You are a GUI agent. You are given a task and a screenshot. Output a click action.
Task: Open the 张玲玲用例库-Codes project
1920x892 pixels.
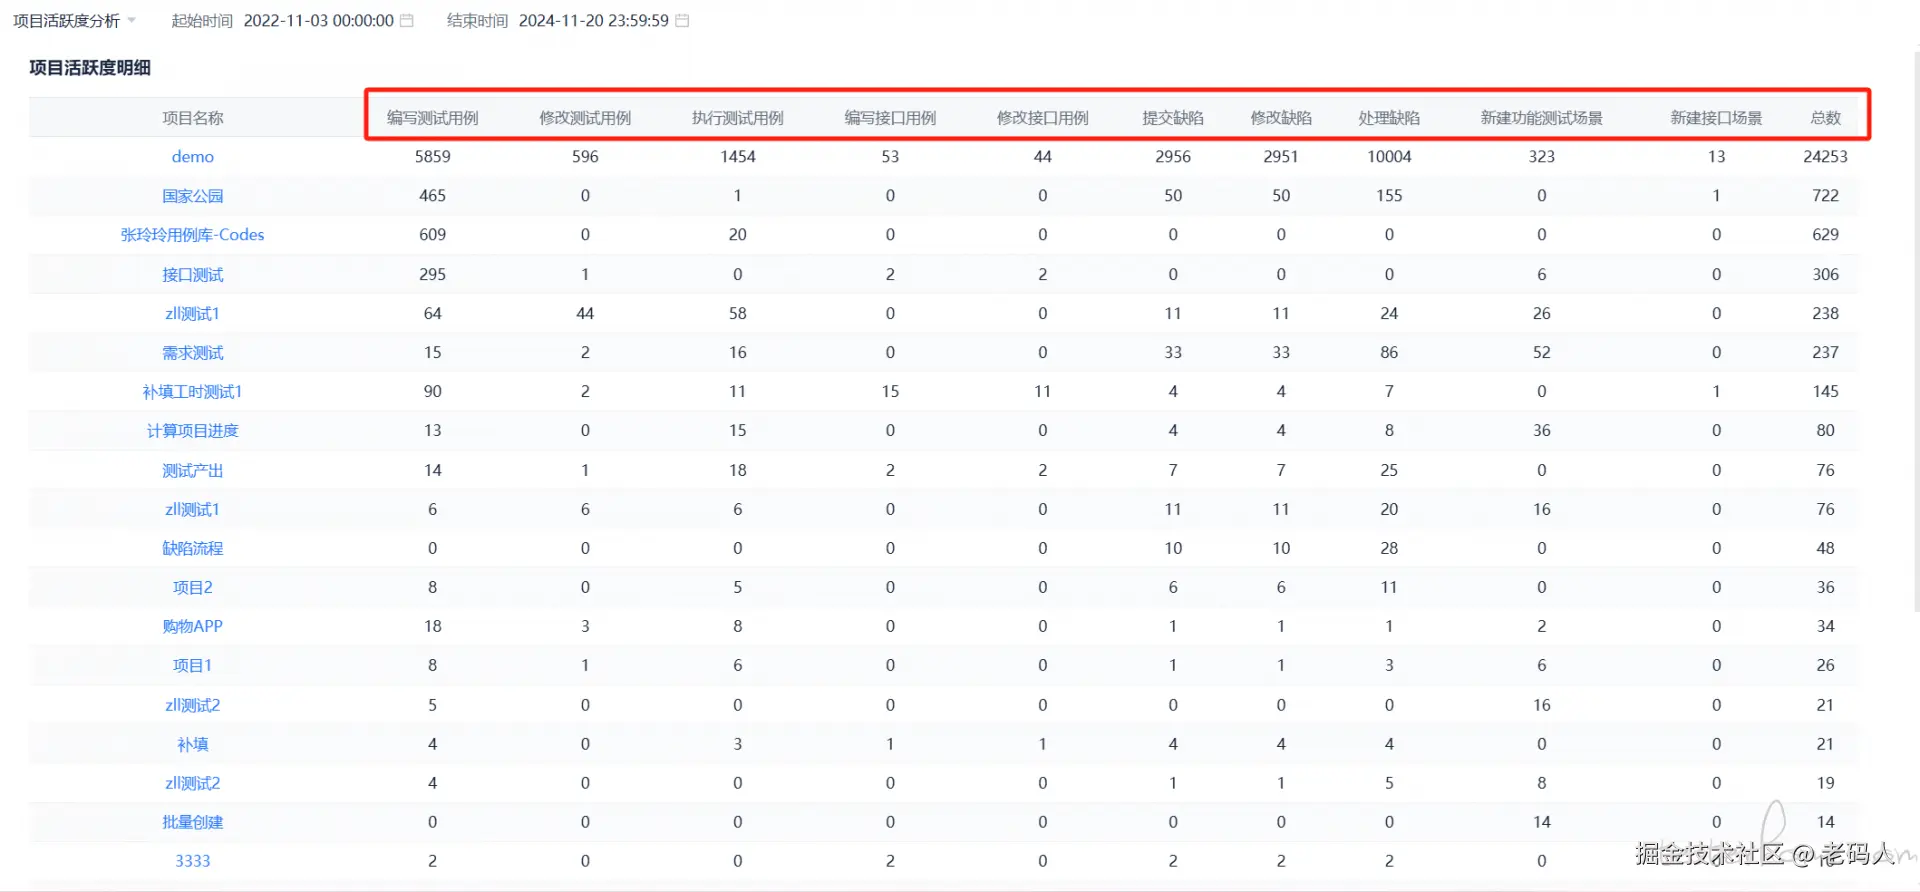pyautogui.click(x=192, y=235)
